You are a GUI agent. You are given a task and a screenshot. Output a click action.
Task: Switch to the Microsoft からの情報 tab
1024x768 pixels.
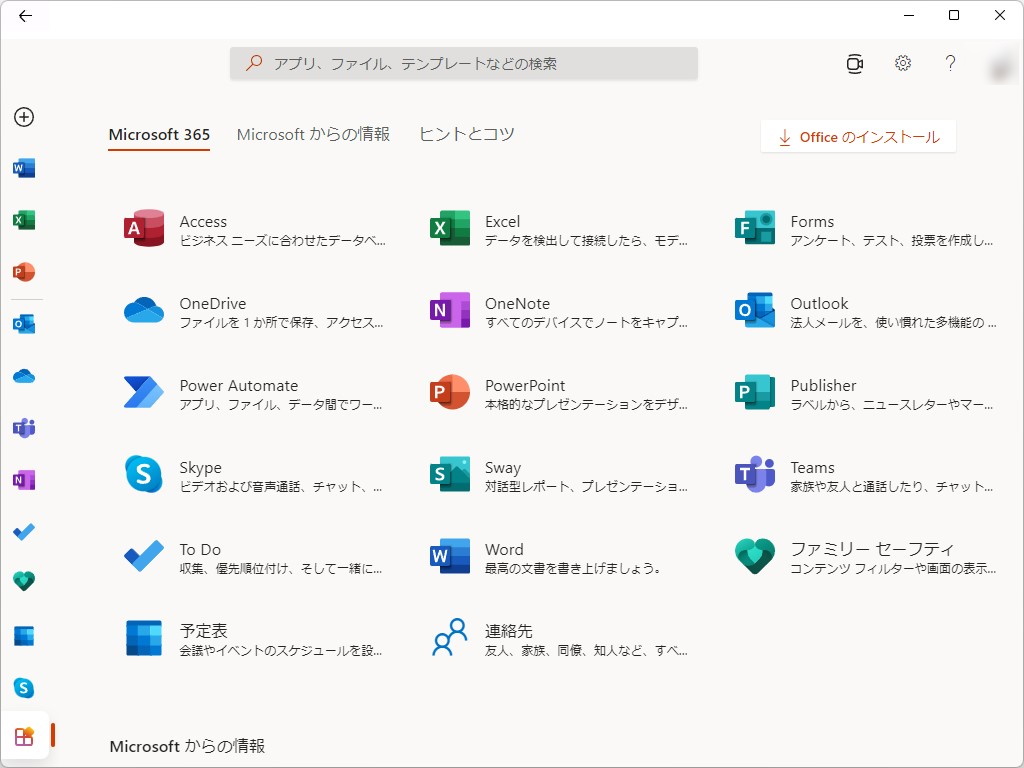click(x=313, y=133)
